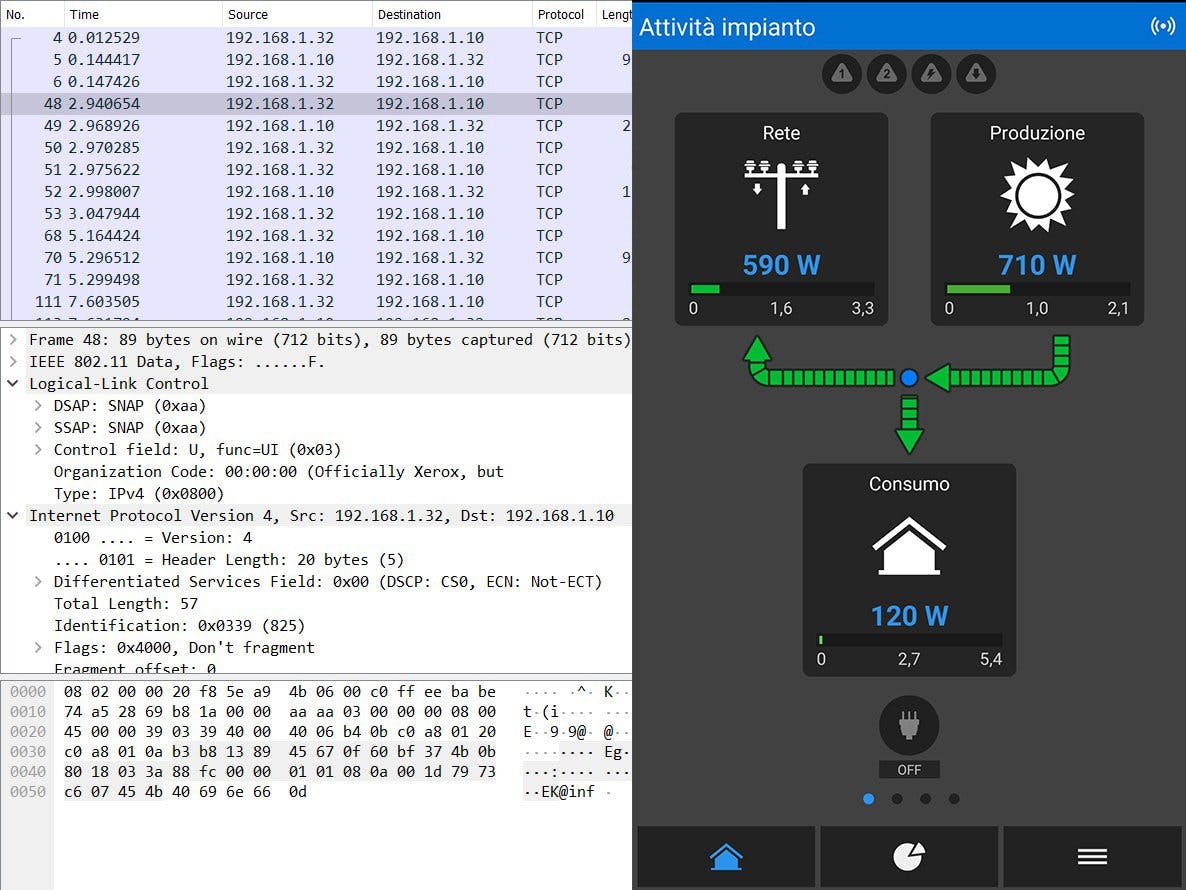Screen dimensions: 1186x890
Task: Expand the Frame 48 details row
Action: coord(13,340)
